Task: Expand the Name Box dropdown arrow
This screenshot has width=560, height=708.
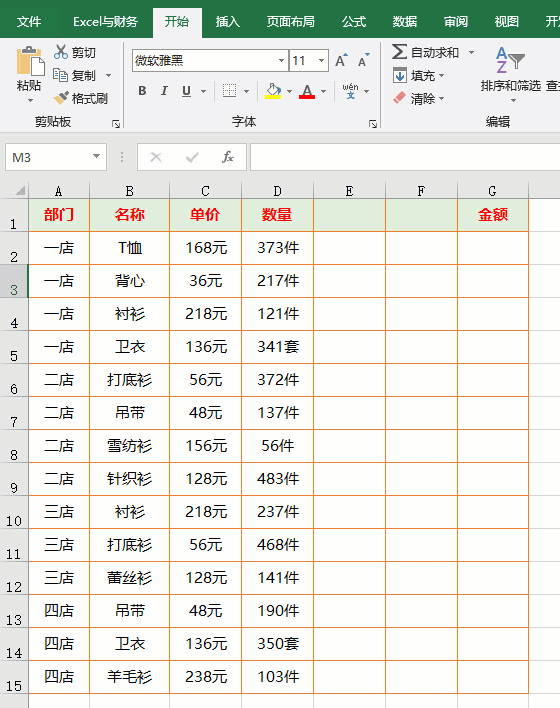Action: coord(96,157)
